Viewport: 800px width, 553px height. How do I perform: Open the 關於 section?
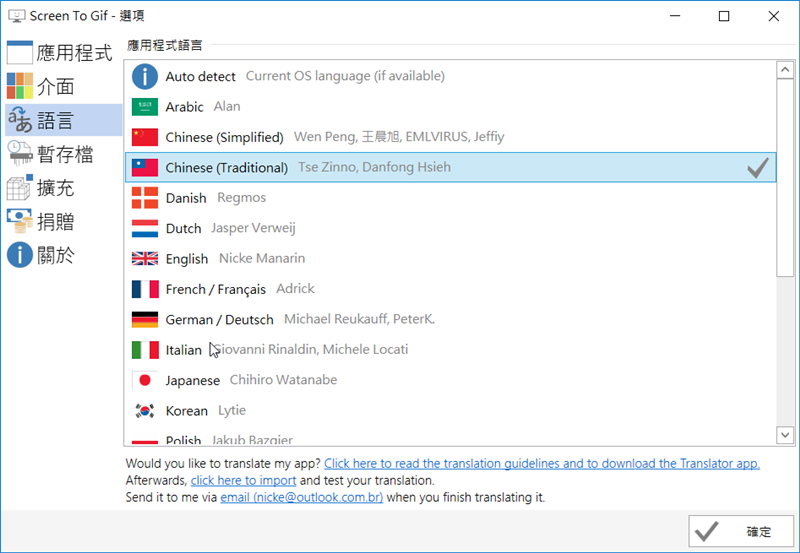pyautogui.click(x=63, y=255)
